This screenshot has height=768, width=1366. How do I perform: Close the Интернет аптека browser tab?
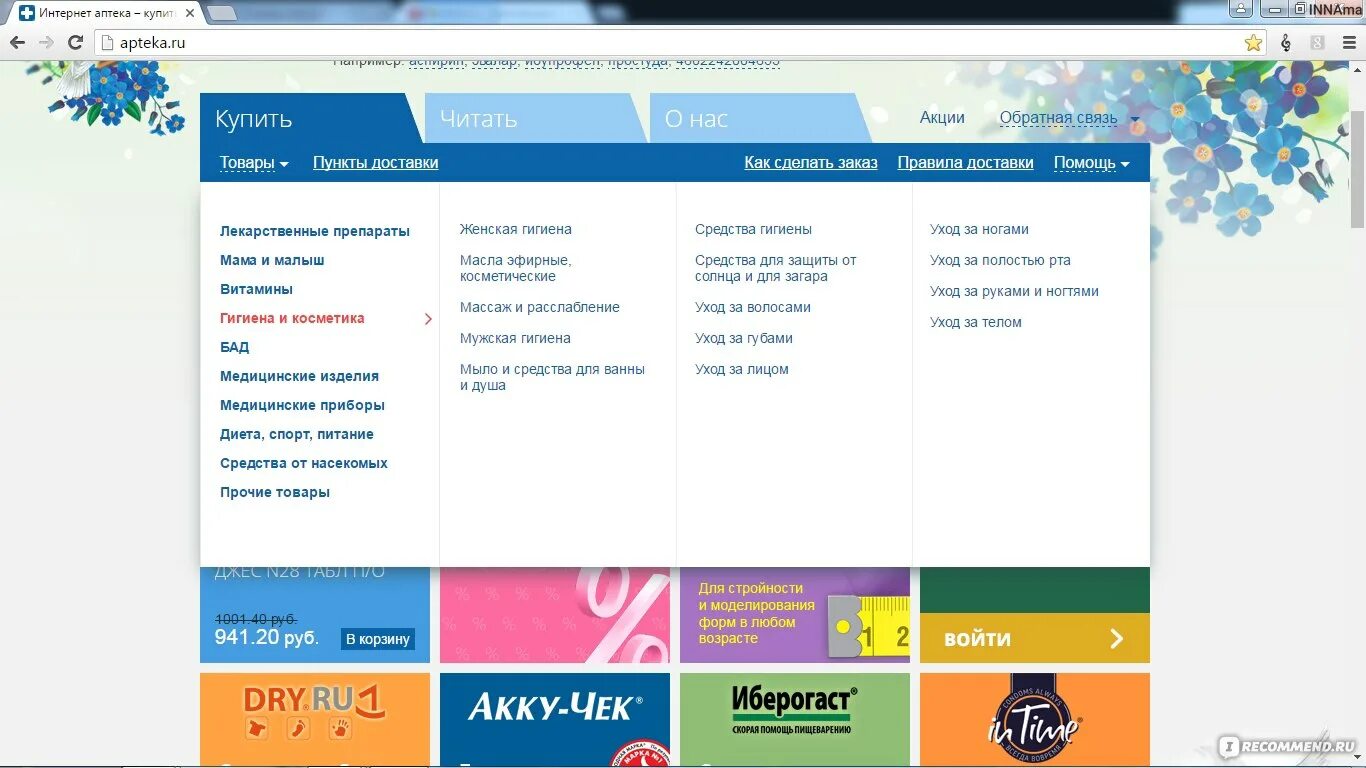click(190, 13)
